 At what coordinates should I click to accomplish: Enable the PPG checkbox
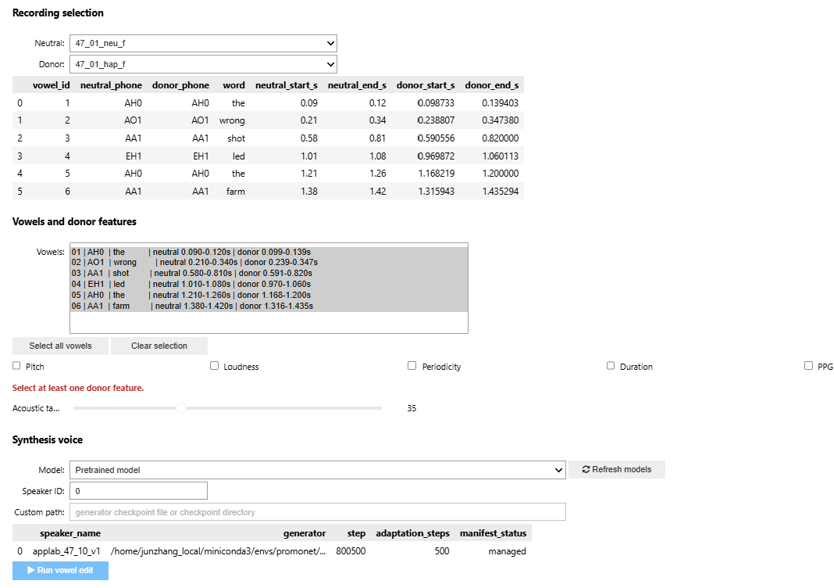(808, 366)
